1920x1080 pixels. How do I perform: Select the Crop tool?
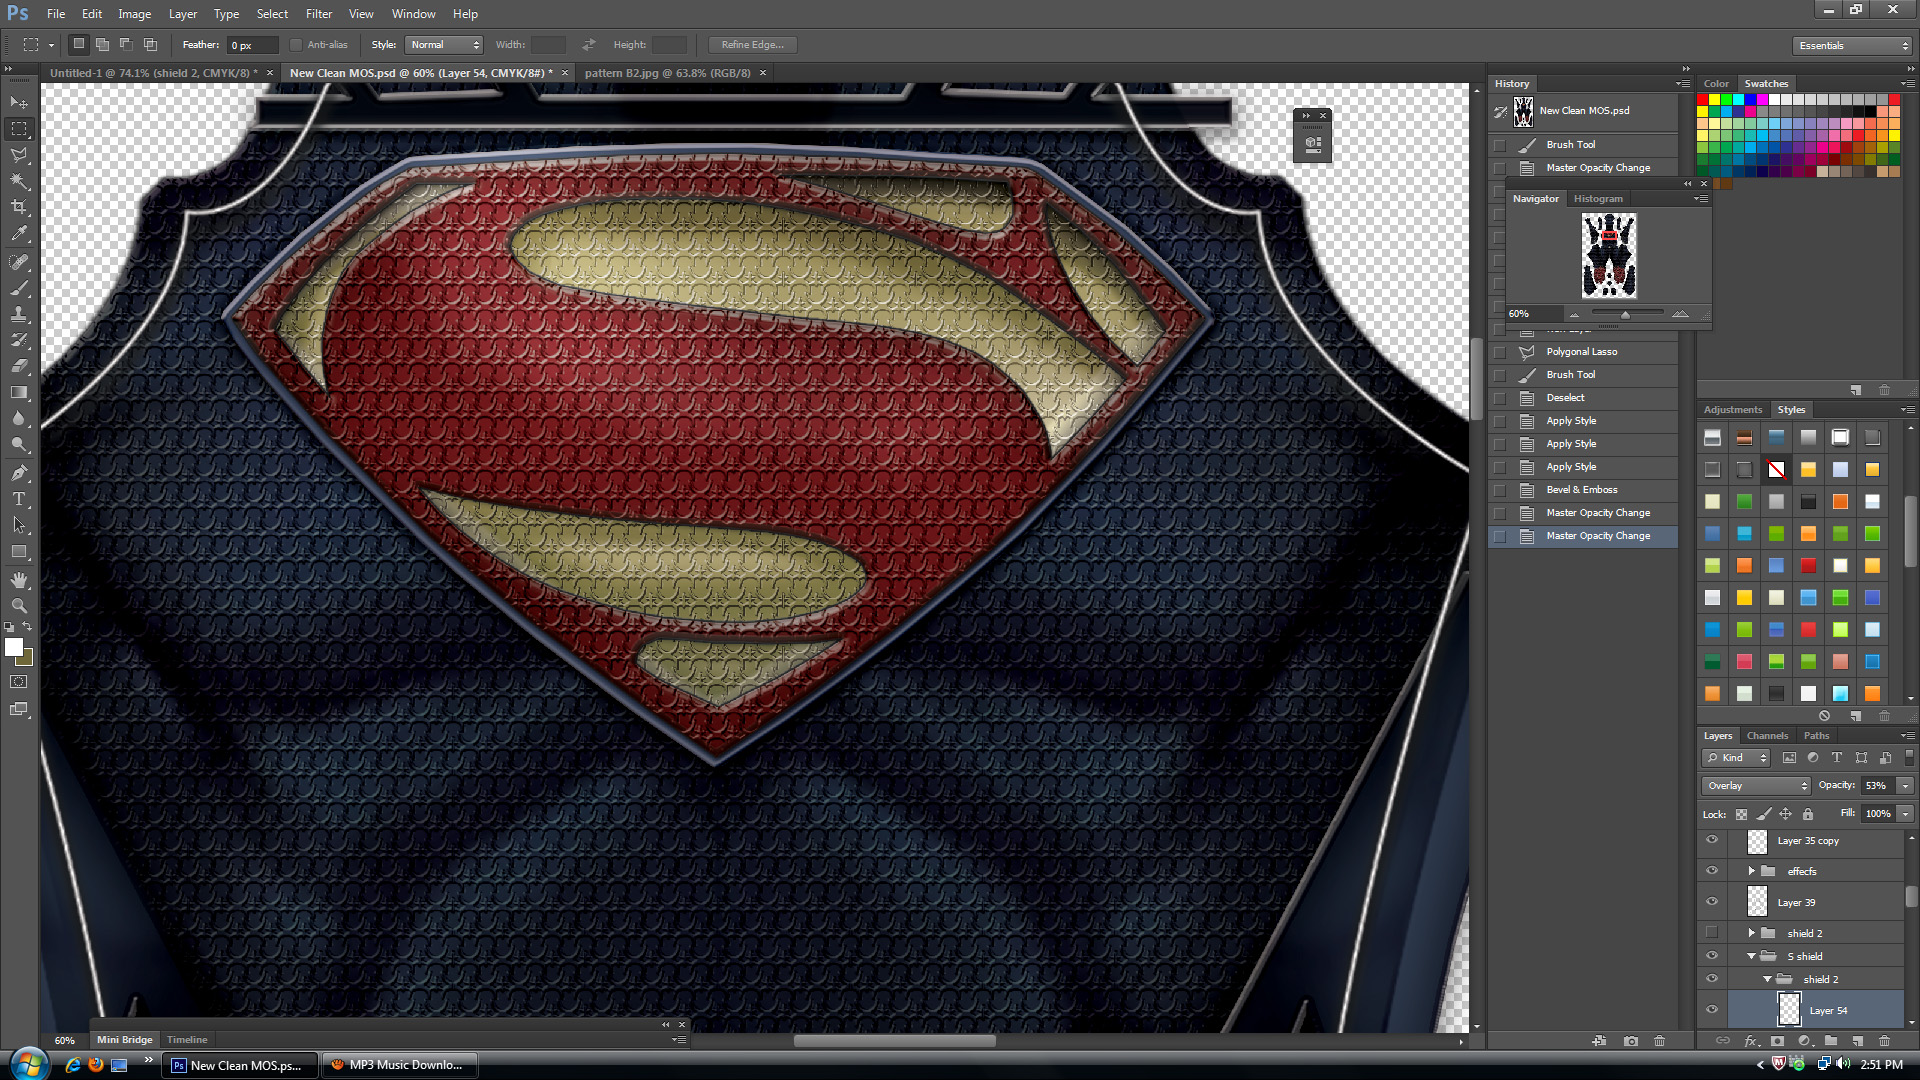19,207
